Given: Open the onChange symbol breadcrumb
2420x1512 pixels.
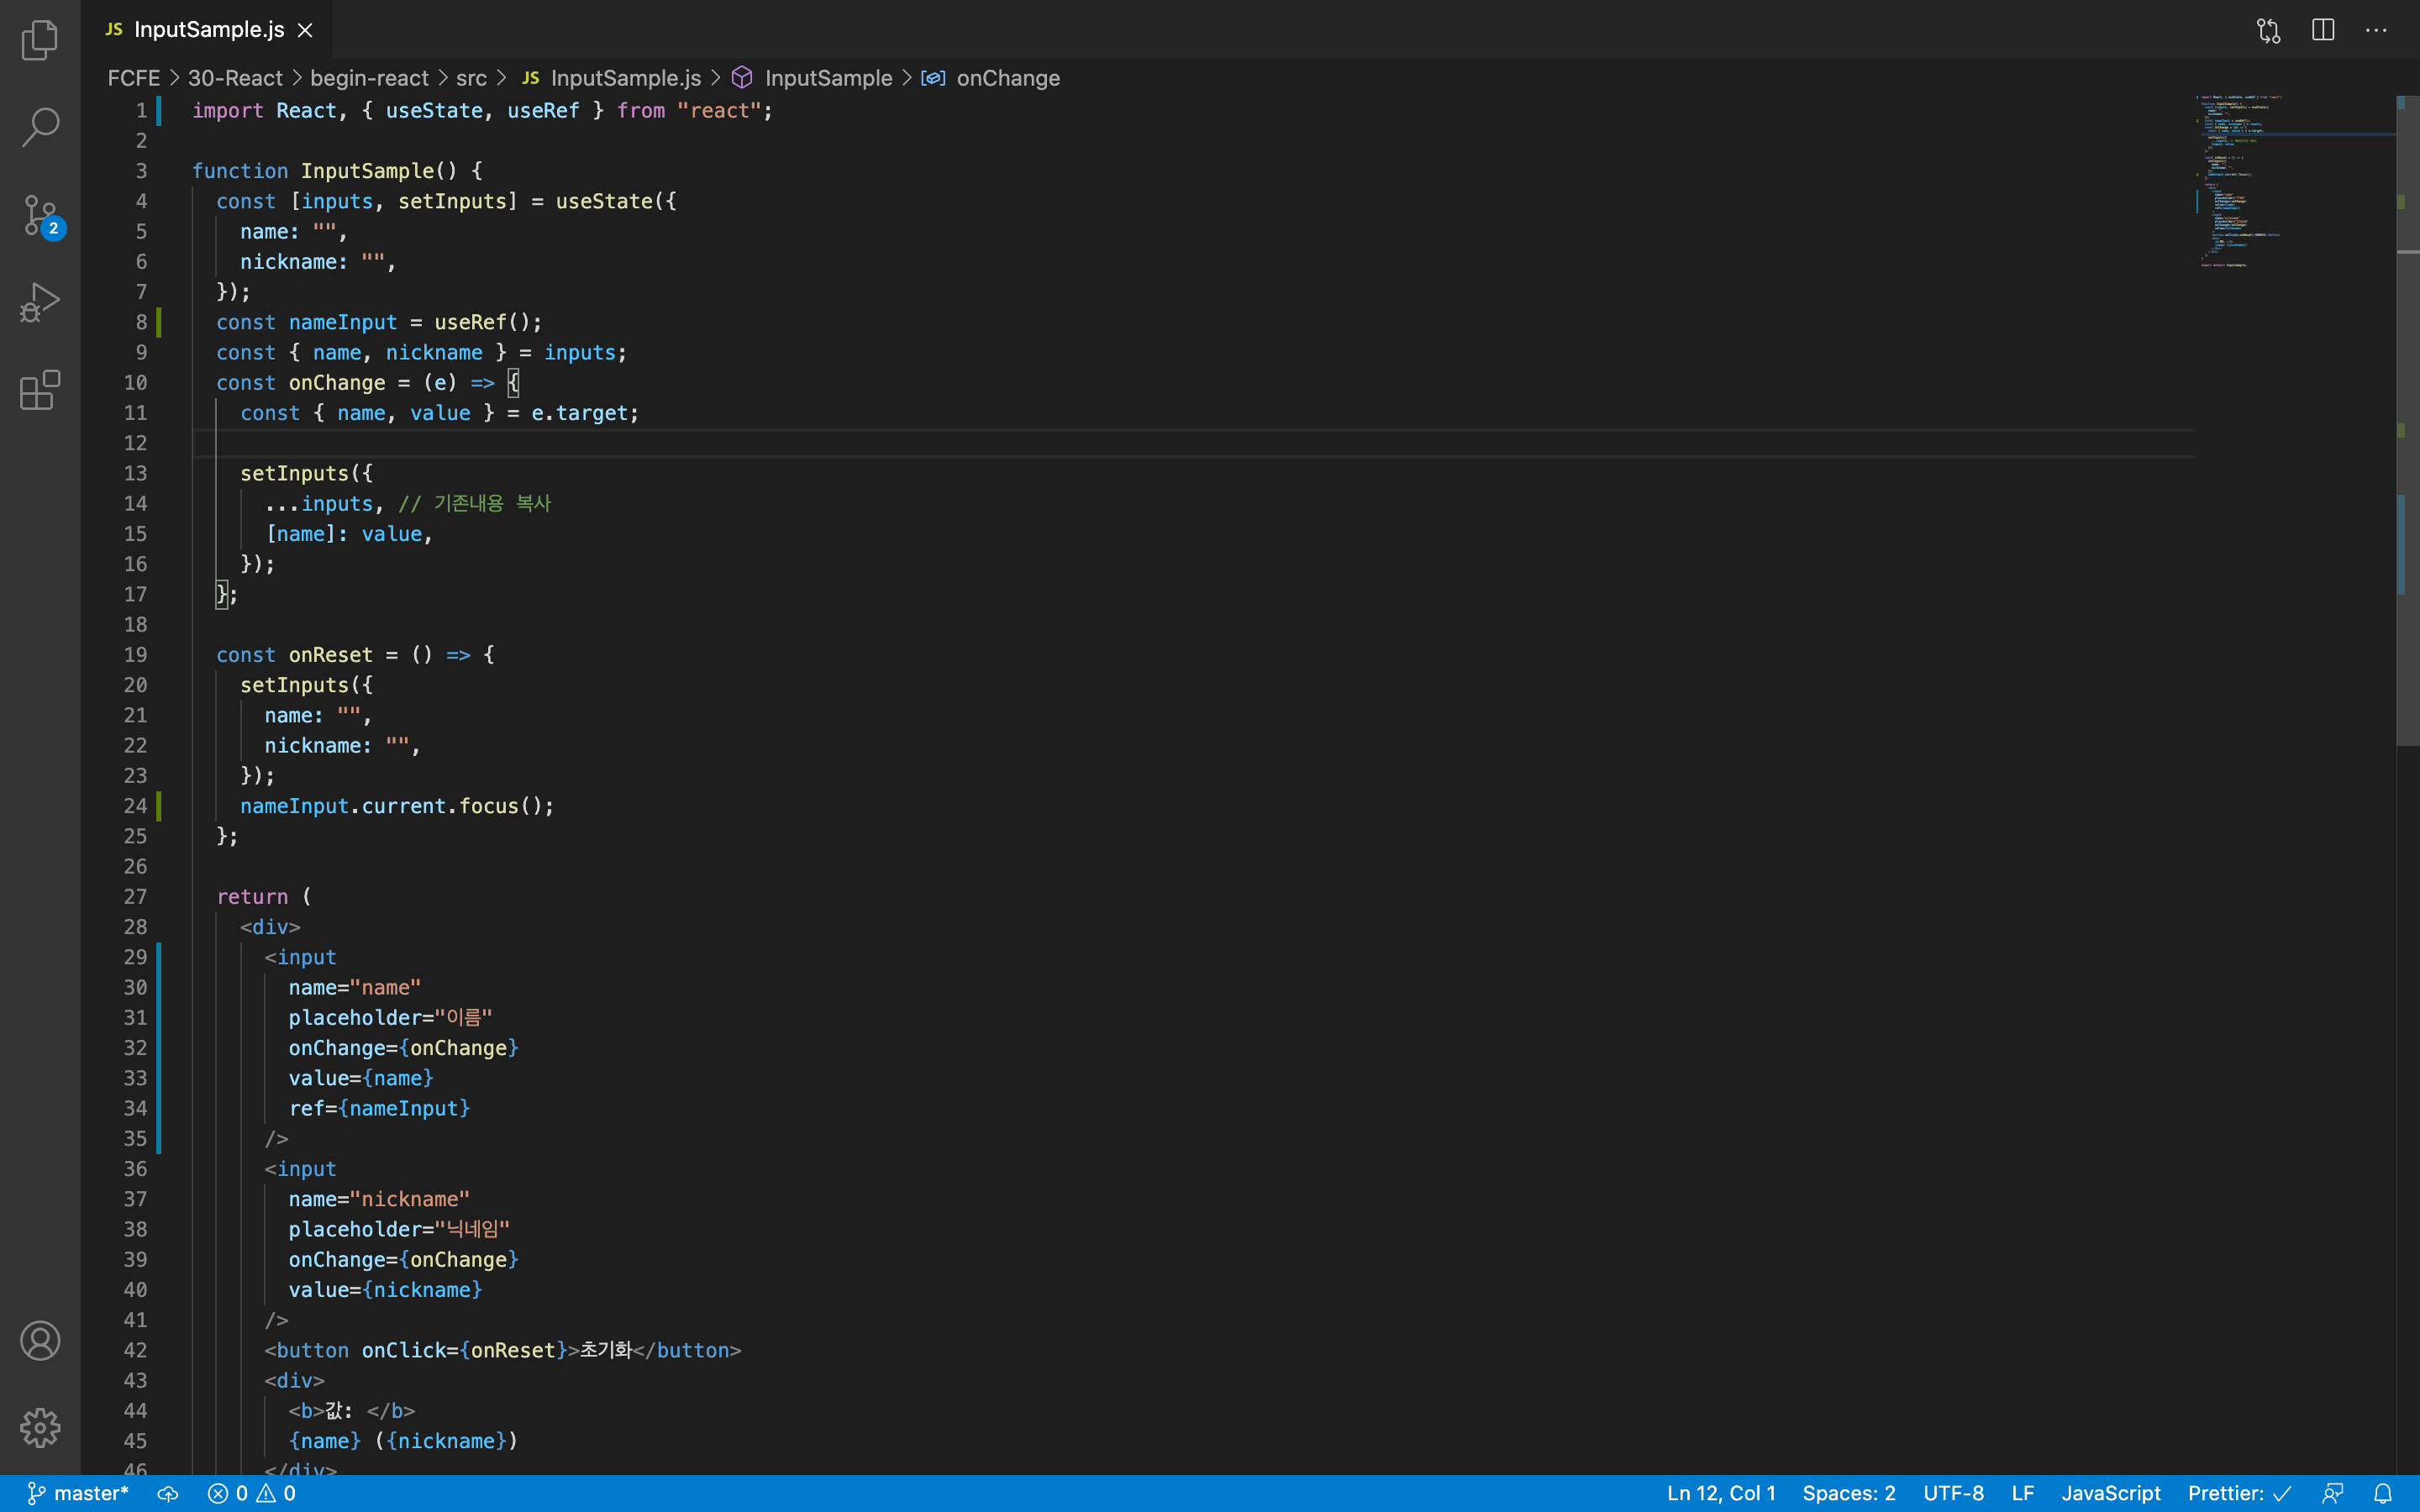Looking at the screenshot, I should click(x=991, y=78).
